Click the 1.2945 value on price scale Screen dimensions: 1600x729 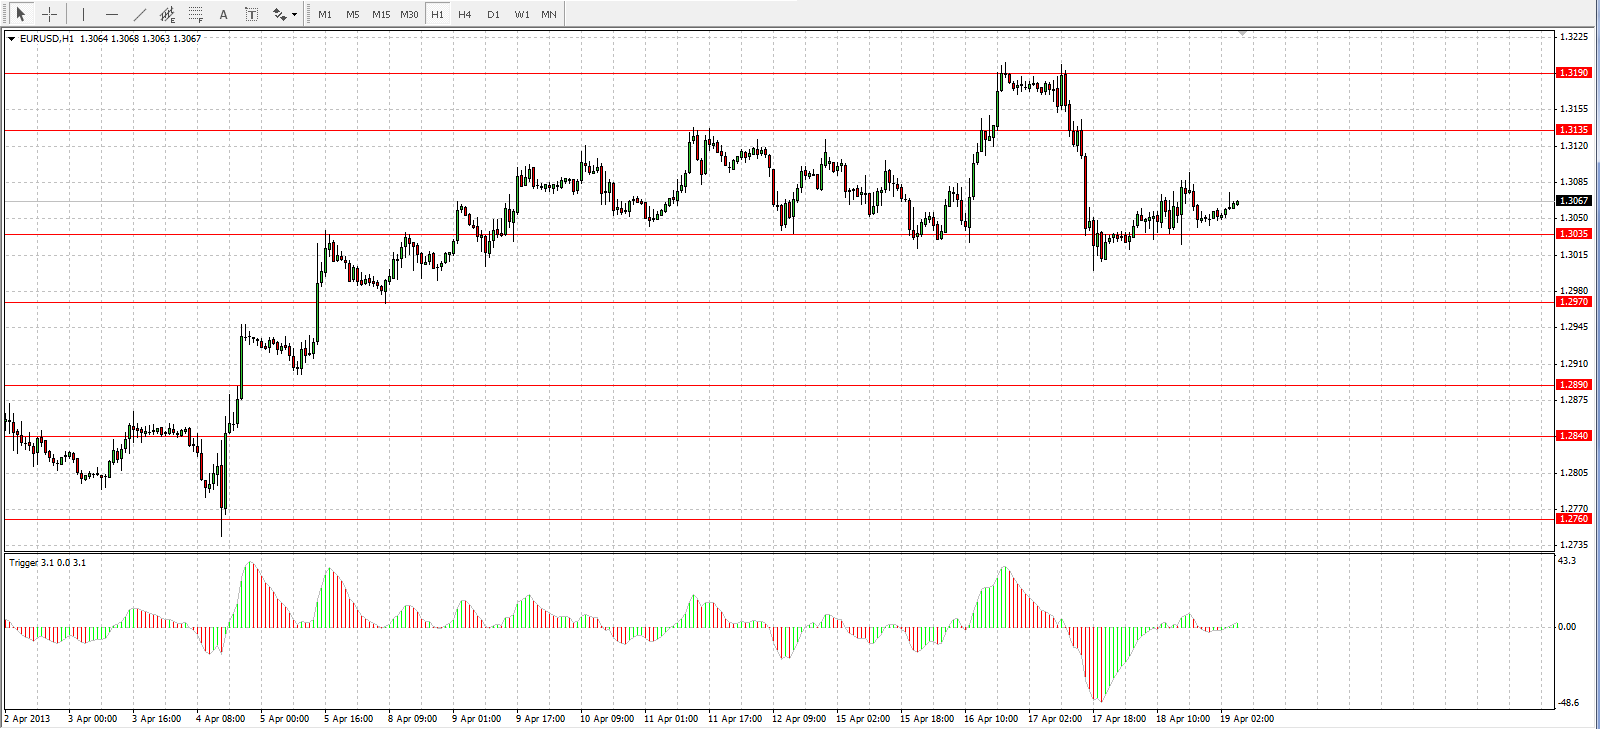(1574, 327)
